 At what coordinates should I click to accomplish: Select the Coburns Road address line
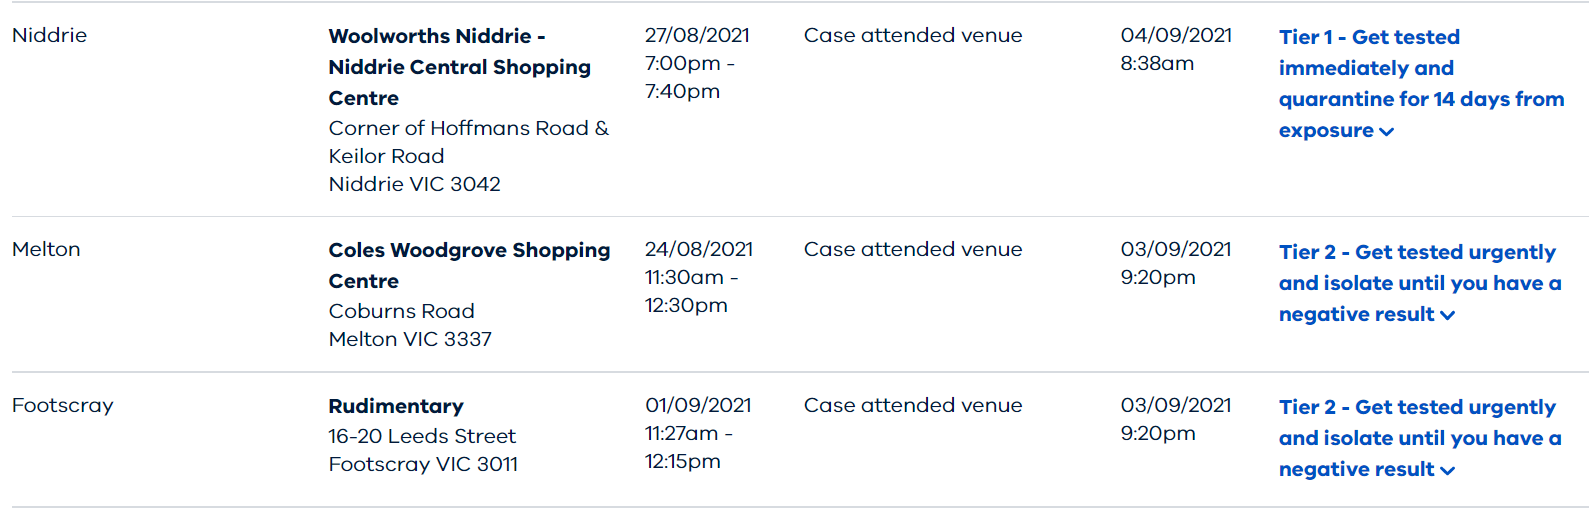point(402,311)
